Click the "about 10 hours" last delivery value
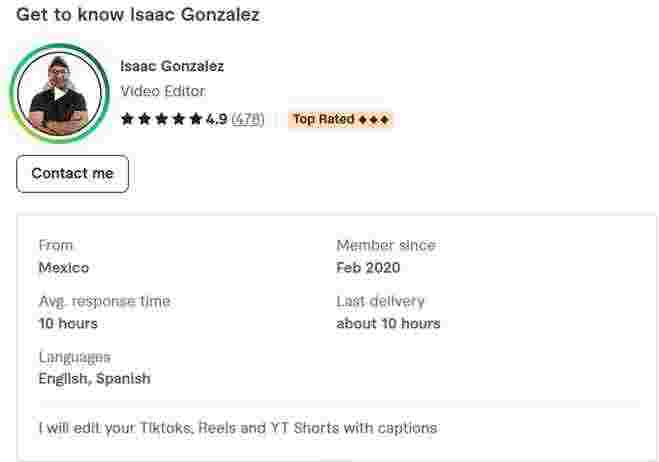 click(x=388, y=324)
